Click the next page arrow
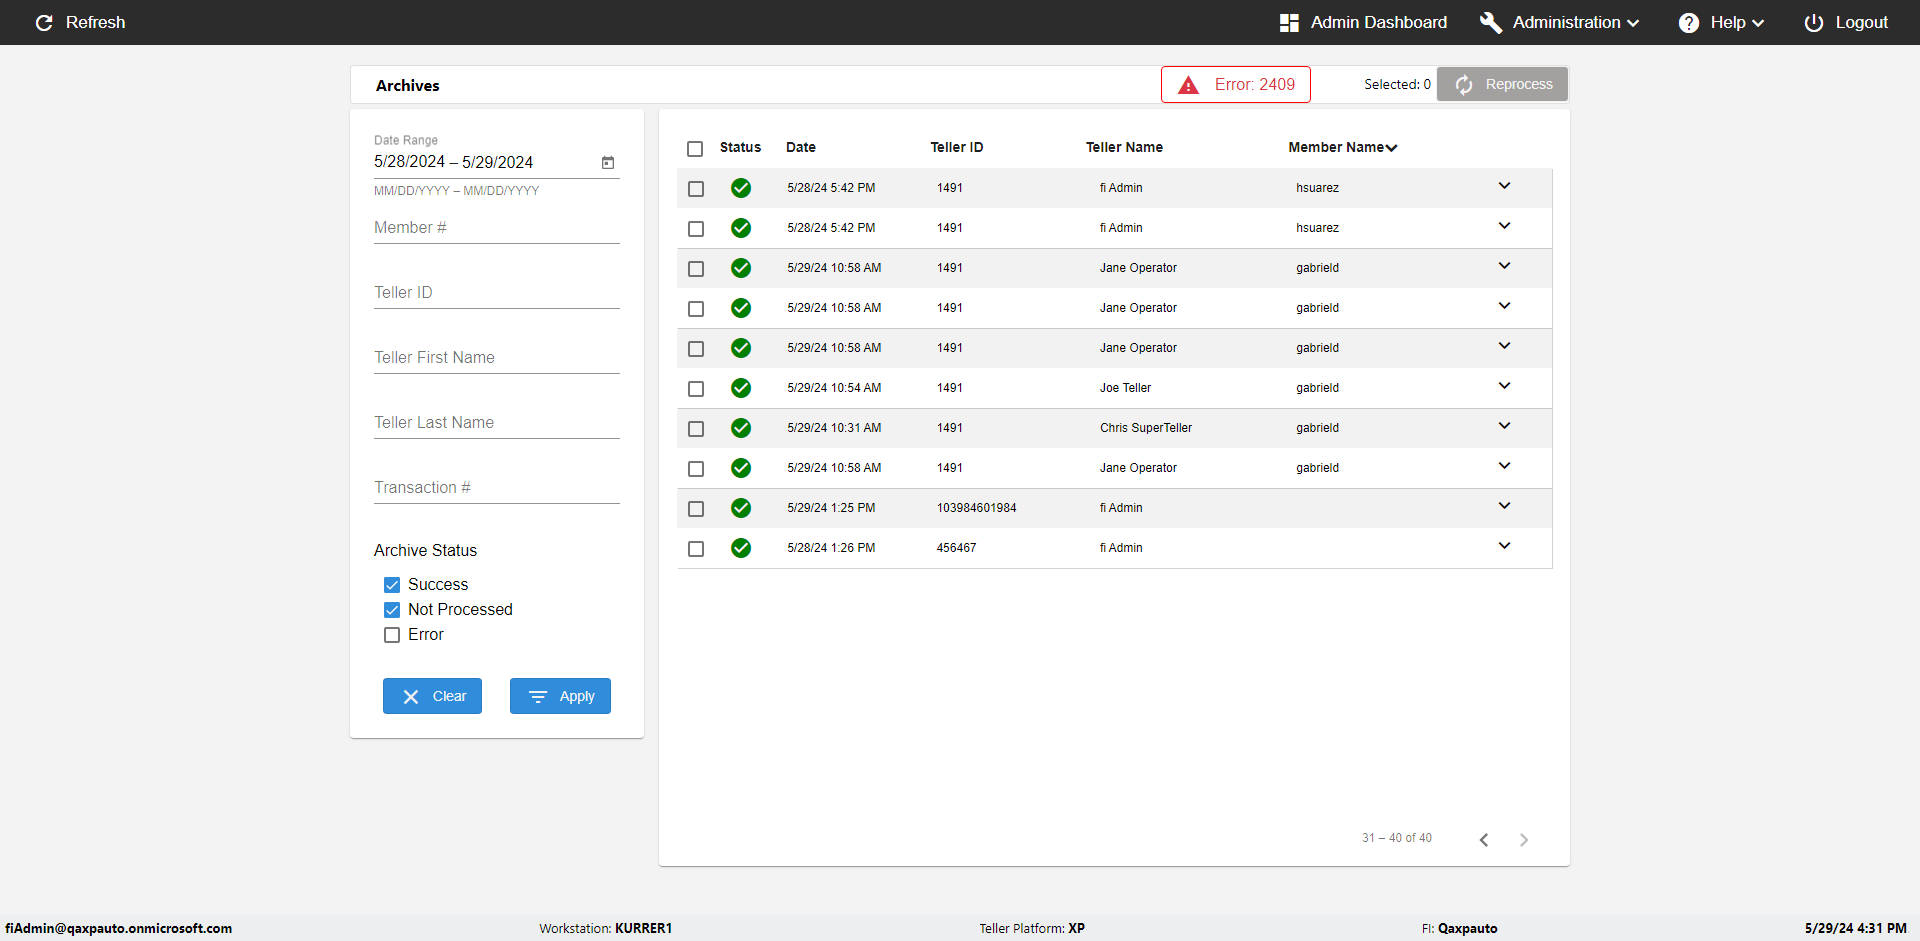Screen dimensions: 1920x941 click(x=1524, y=840)
